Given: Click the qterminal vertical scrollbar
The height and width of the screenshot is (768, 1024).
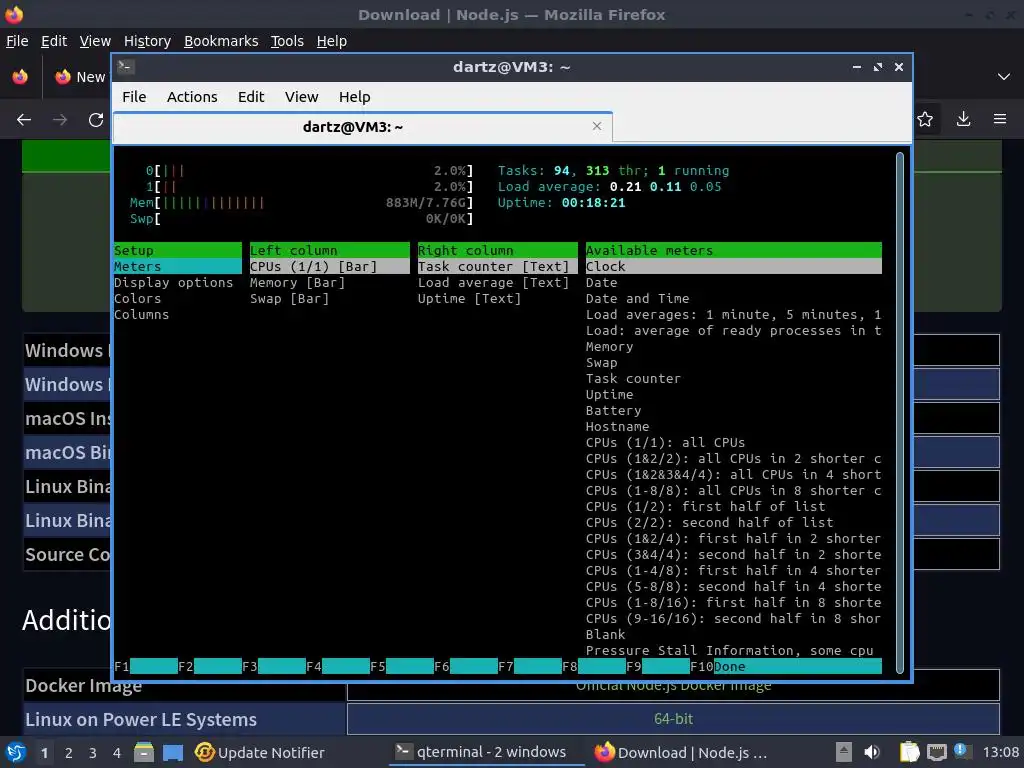Looking at the screenshot, I should coord(900,412).
